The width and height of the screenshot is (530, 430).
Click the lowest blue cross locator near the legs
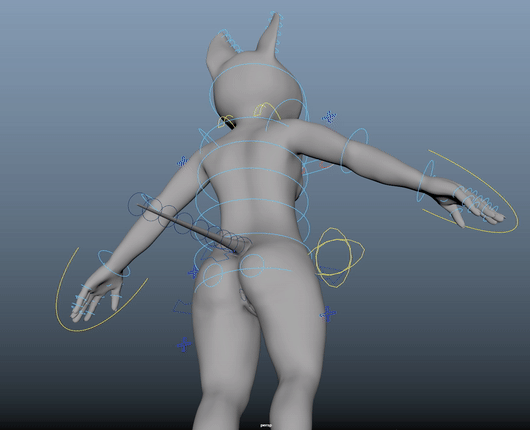tap(184, 344)
